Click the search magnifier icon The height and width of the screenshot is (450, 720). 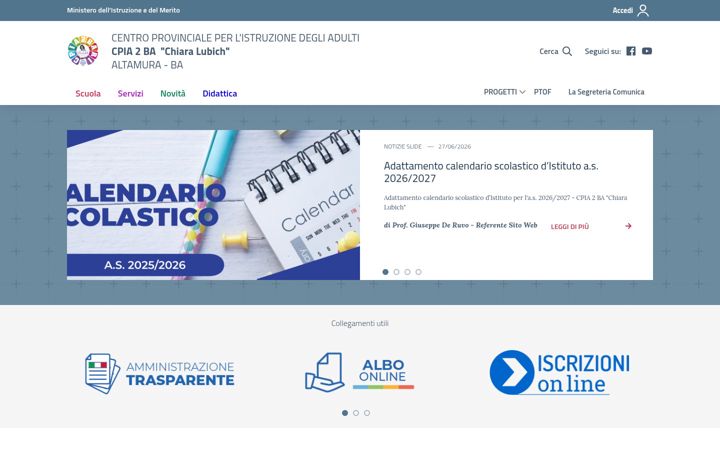[x=567, y=51]
